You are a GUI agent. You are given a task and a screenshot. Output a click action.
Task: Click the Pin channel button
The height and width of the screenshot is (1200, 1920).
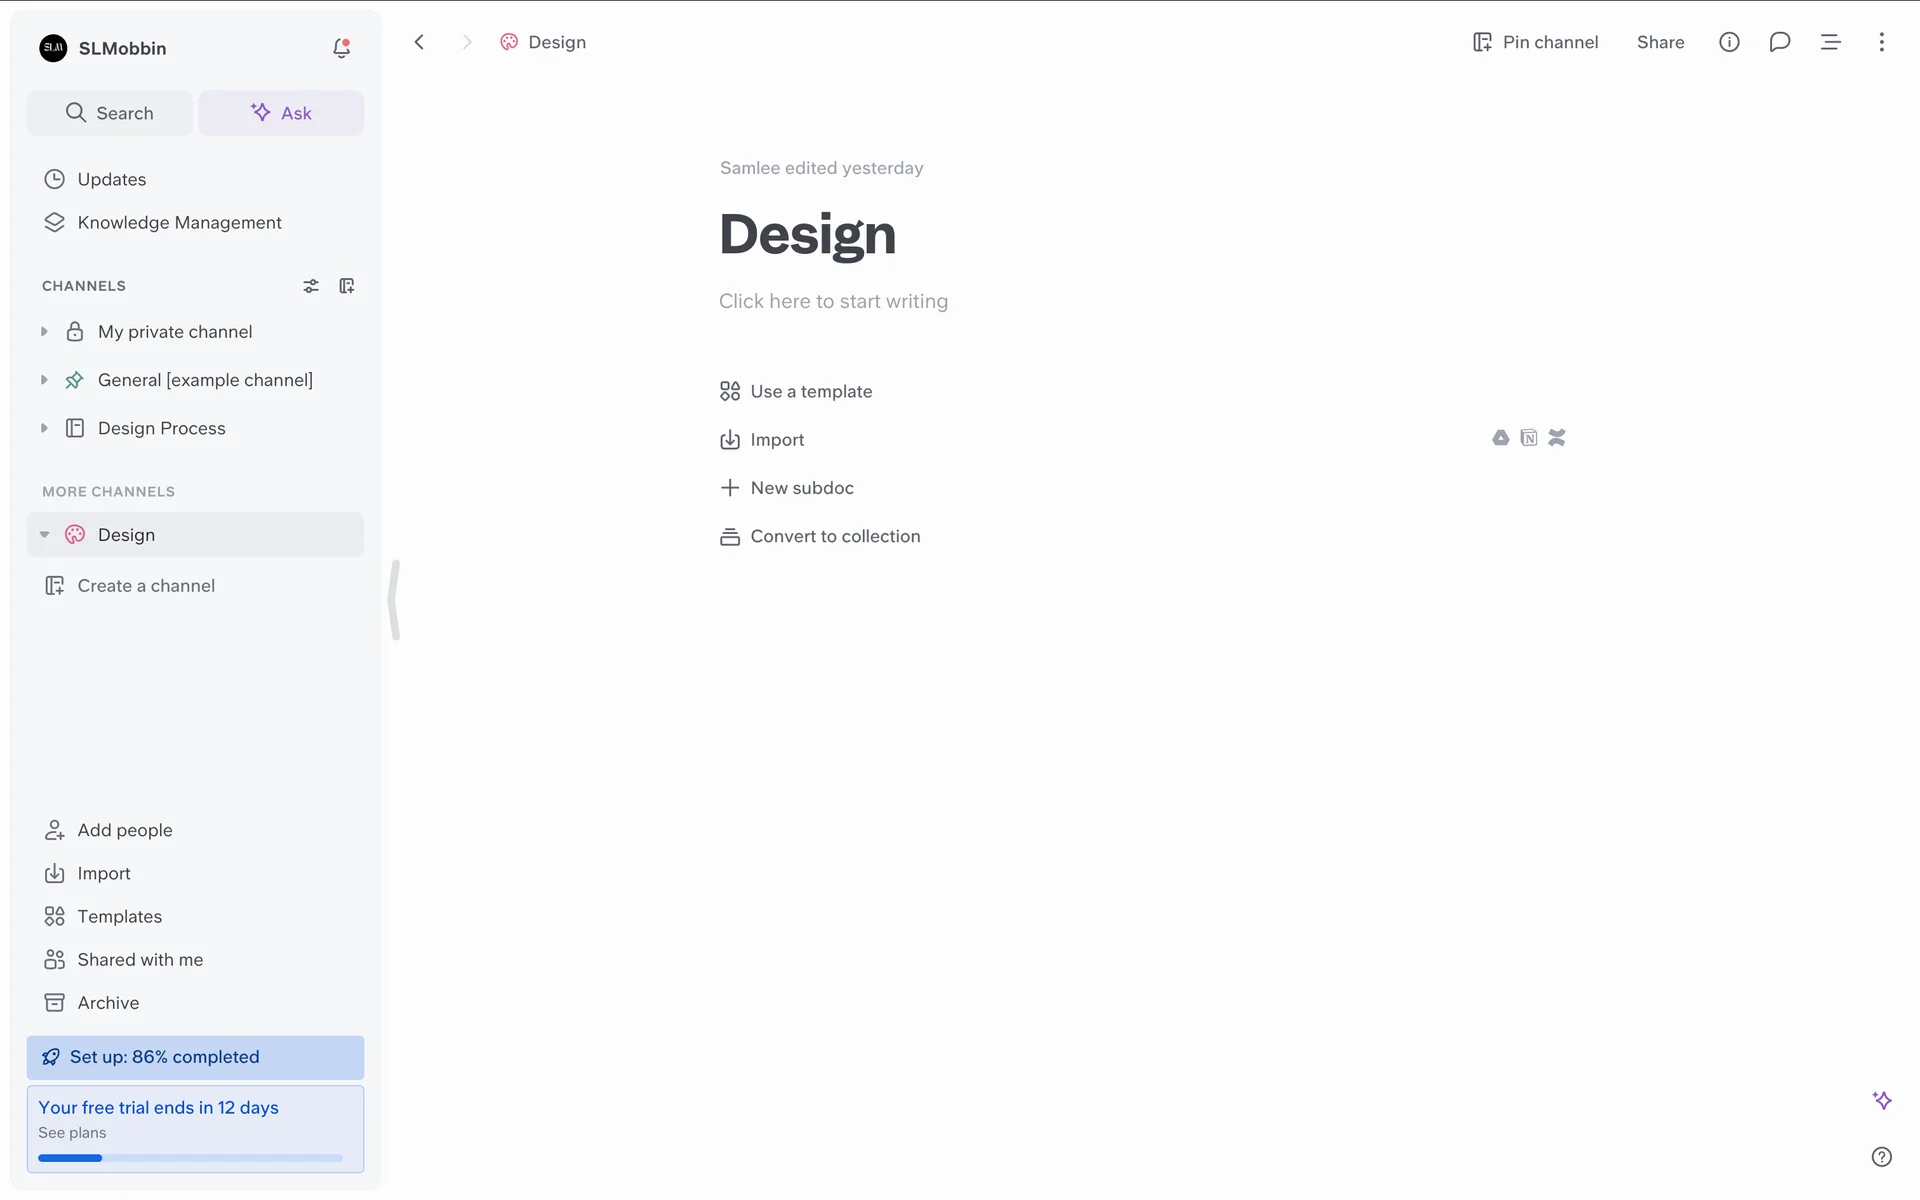pyautogui.click(x=1535, y=42)
